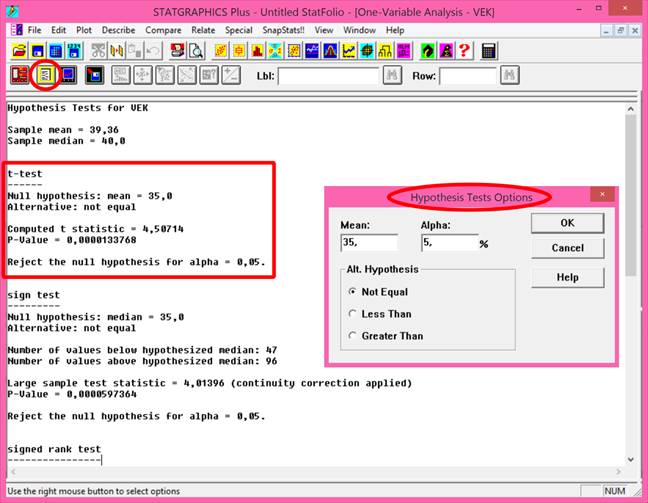The width and height of the screenshot is (648, 503).
Task: Click the grayed paste clipboard icon
Action: [x=135, y=51]
